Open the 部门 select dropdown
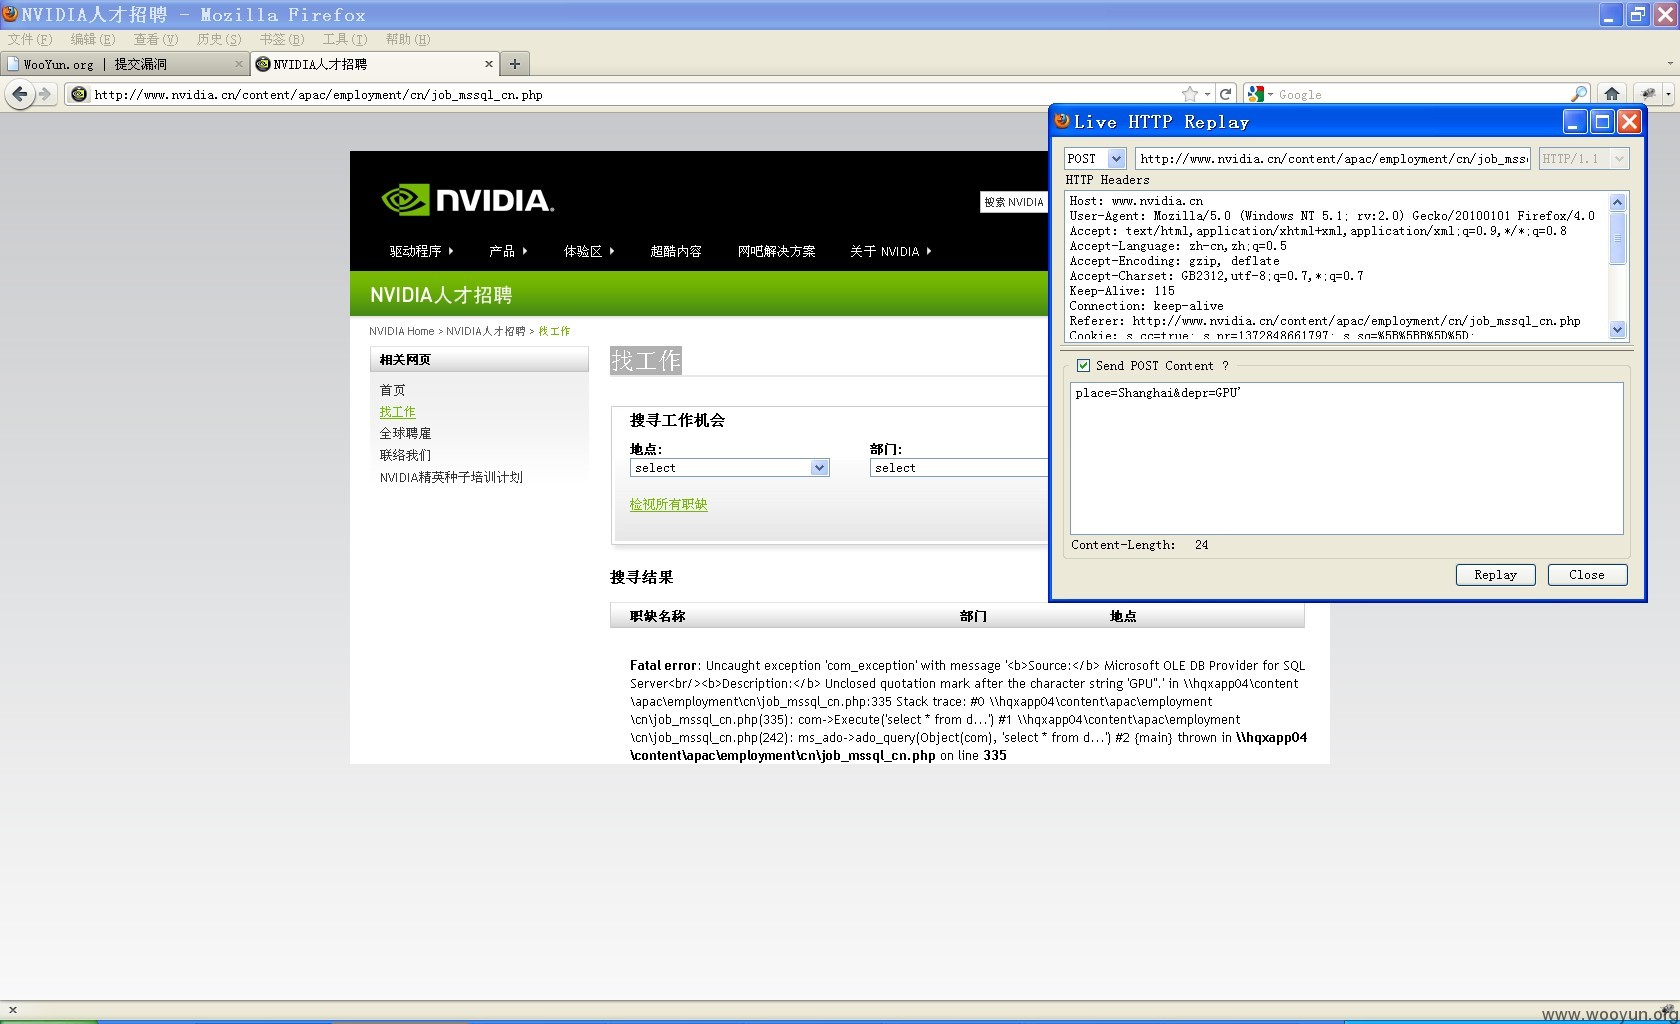The width and height of the screenshot is (1680, 1024). 958,468
